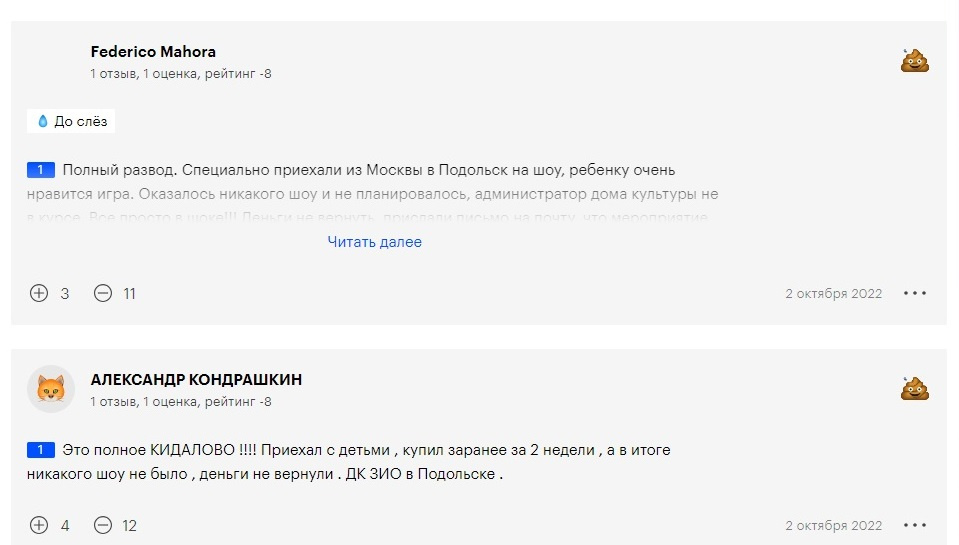Click the plus upvote icon on Federico's review

pos(39,293)
